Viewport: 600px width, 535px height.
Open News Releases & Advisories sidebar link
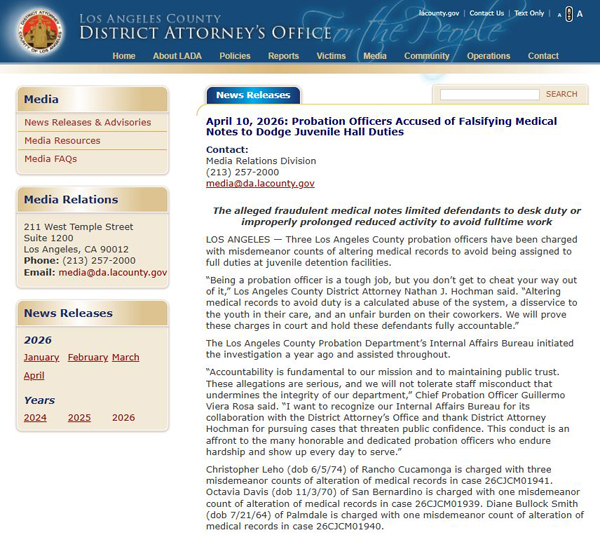pos(88,123)
